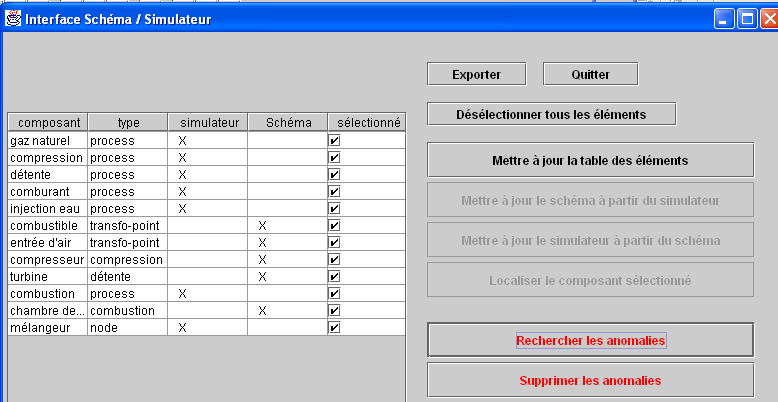Toggle checkbox for chambre de... row
This screenshot has width=778, height=402.
pyautogui.click(x=334, y=311)
